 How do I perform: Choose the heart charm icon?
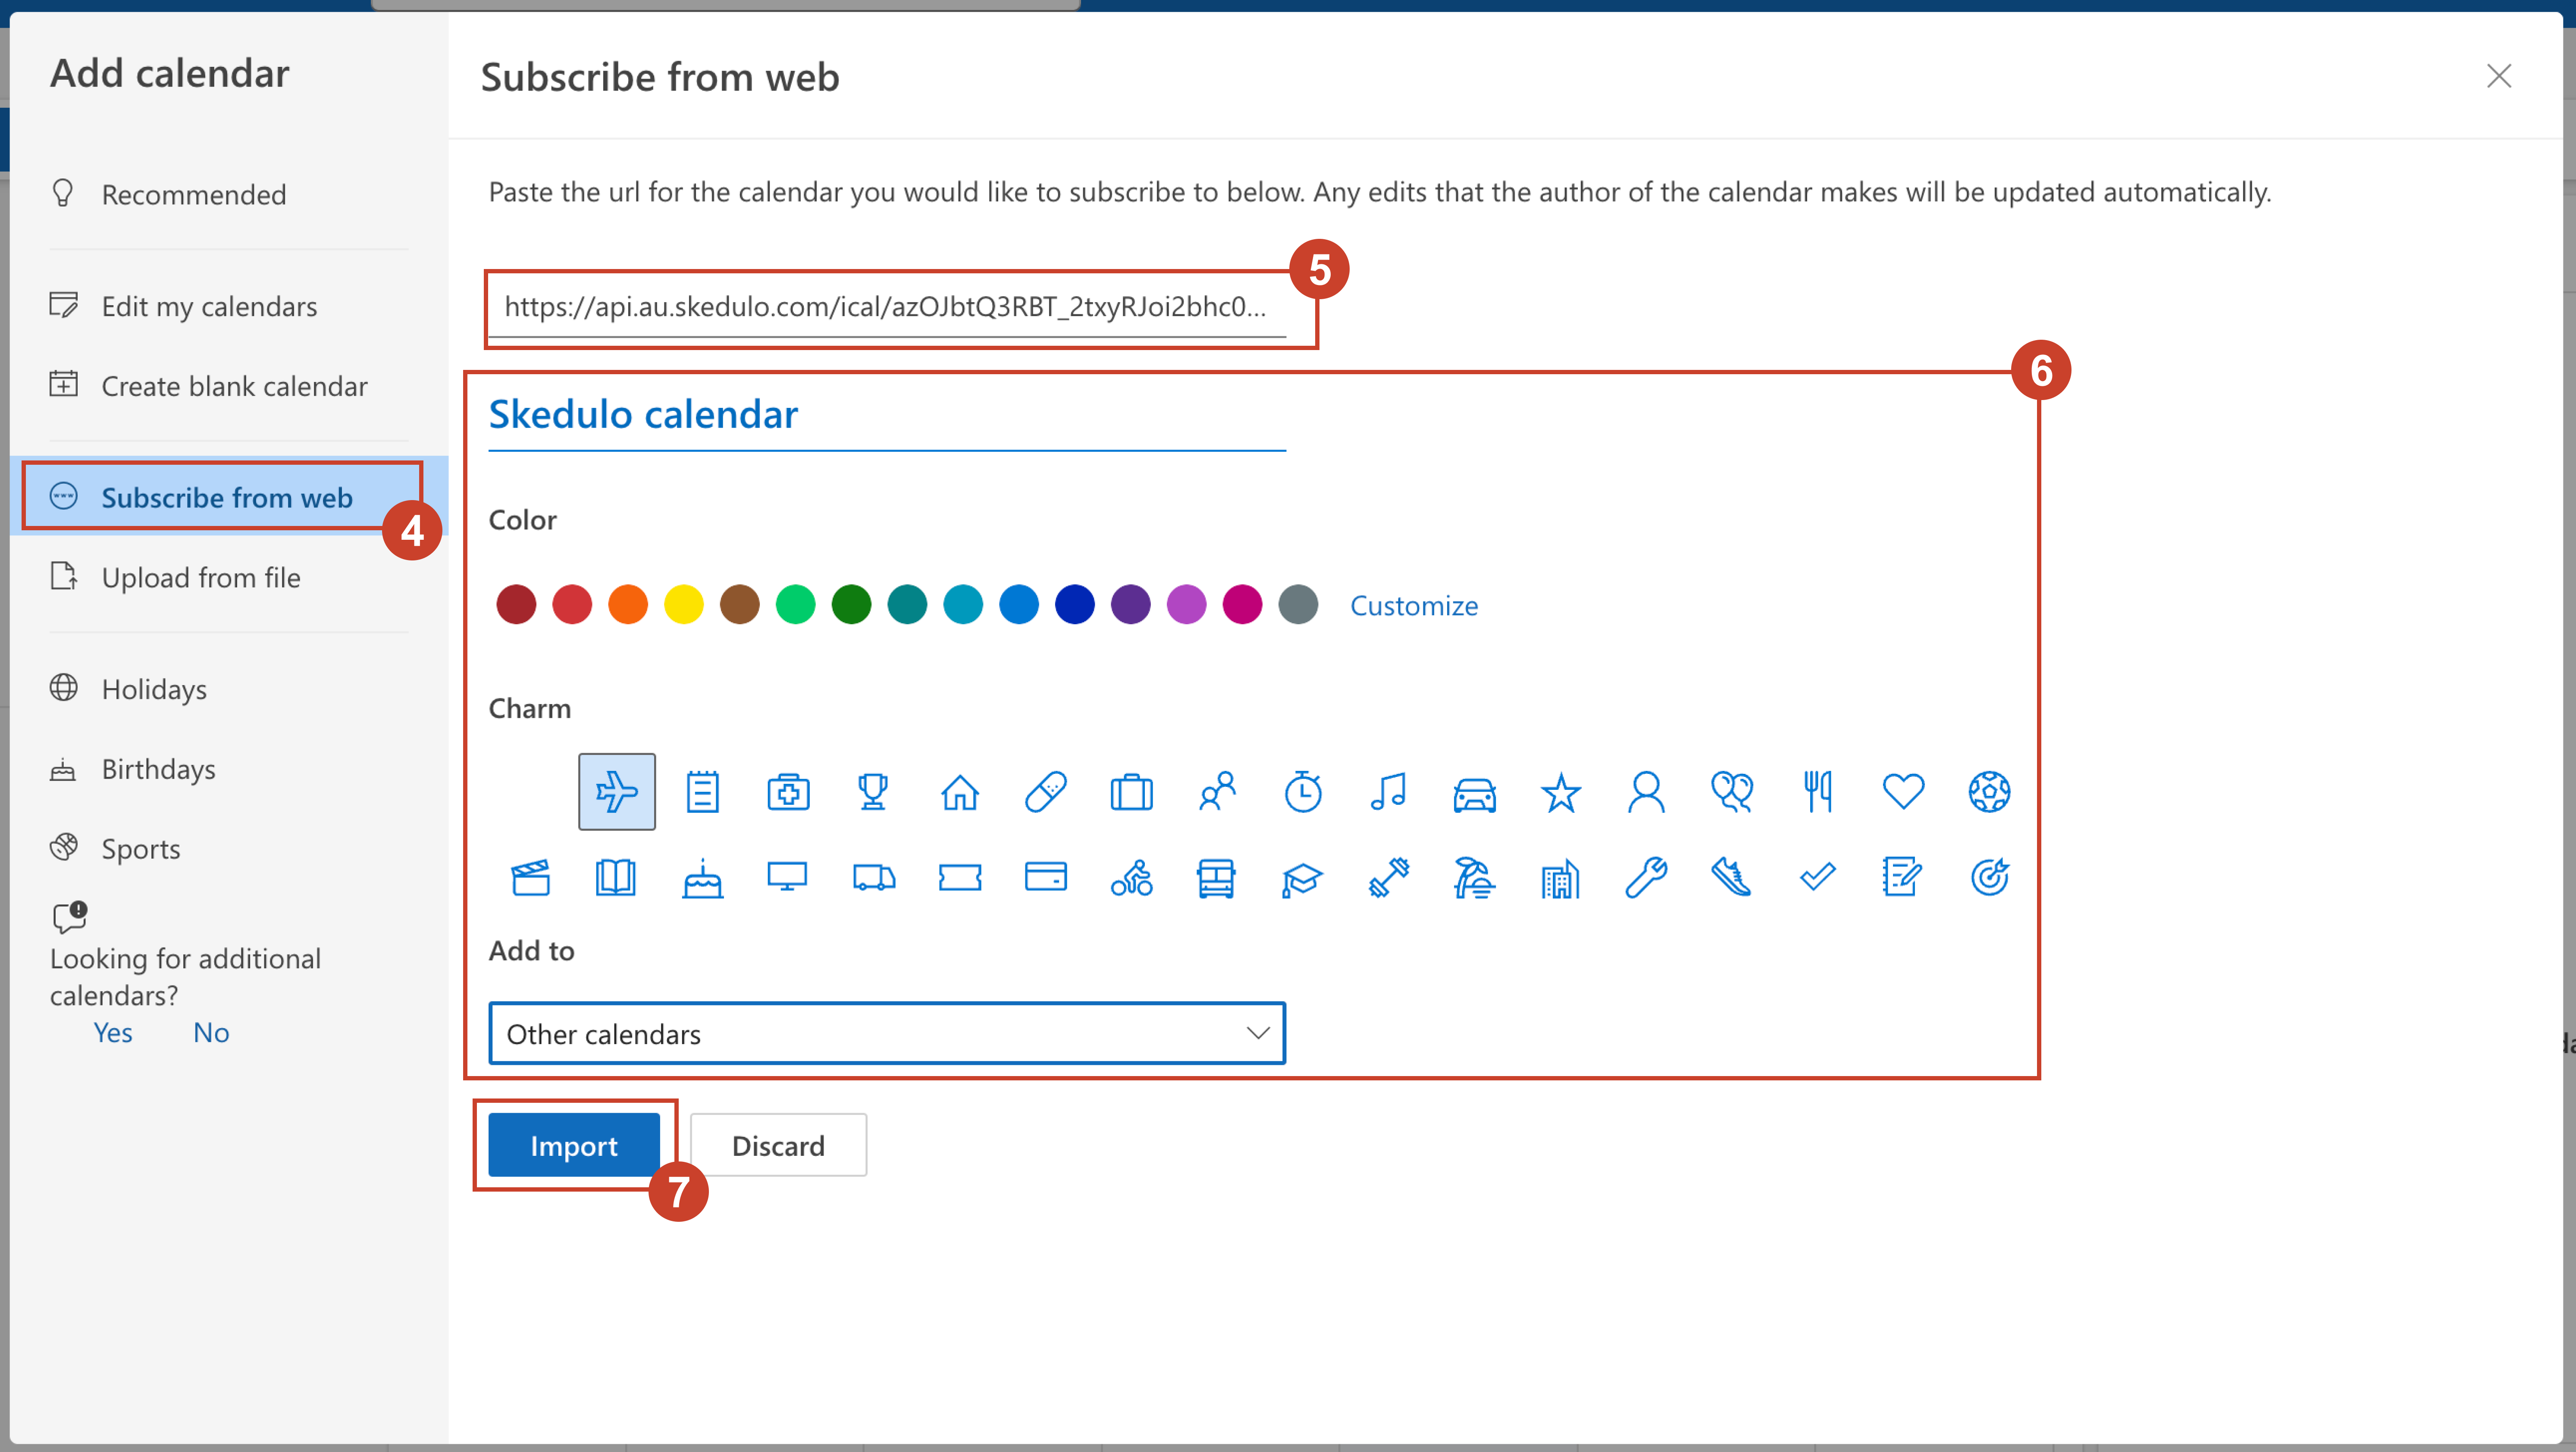(1902, 792)
